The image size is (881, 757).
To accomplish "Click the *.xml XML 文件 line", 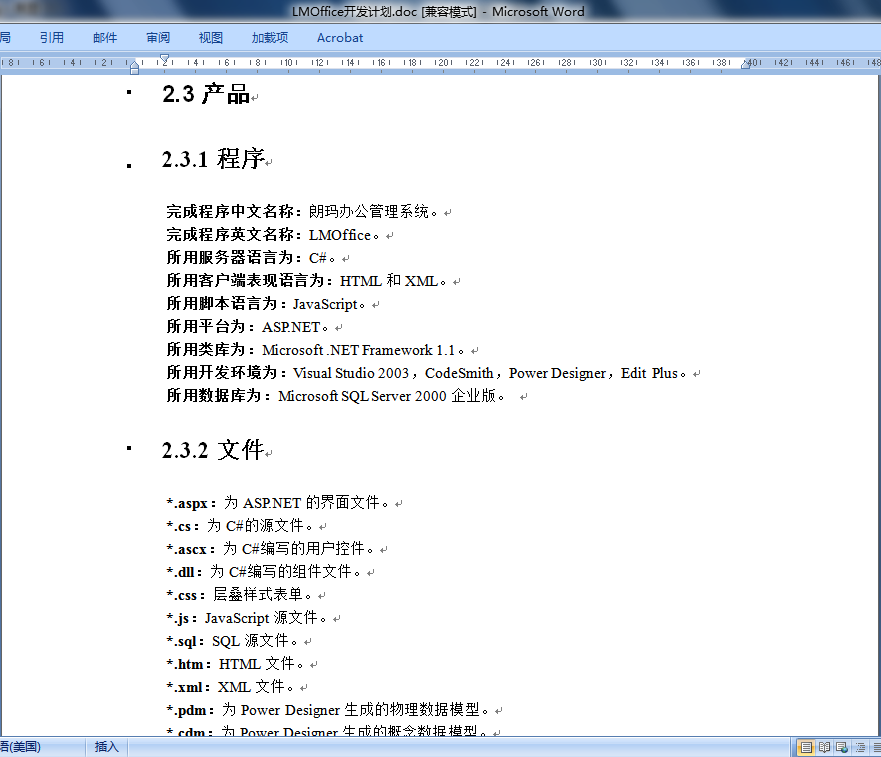I will (230, 687).
